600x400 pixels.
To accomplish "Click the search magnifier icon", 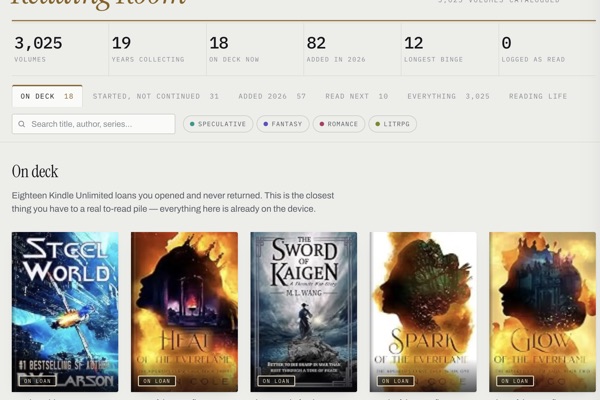I will tap(22, 124).
